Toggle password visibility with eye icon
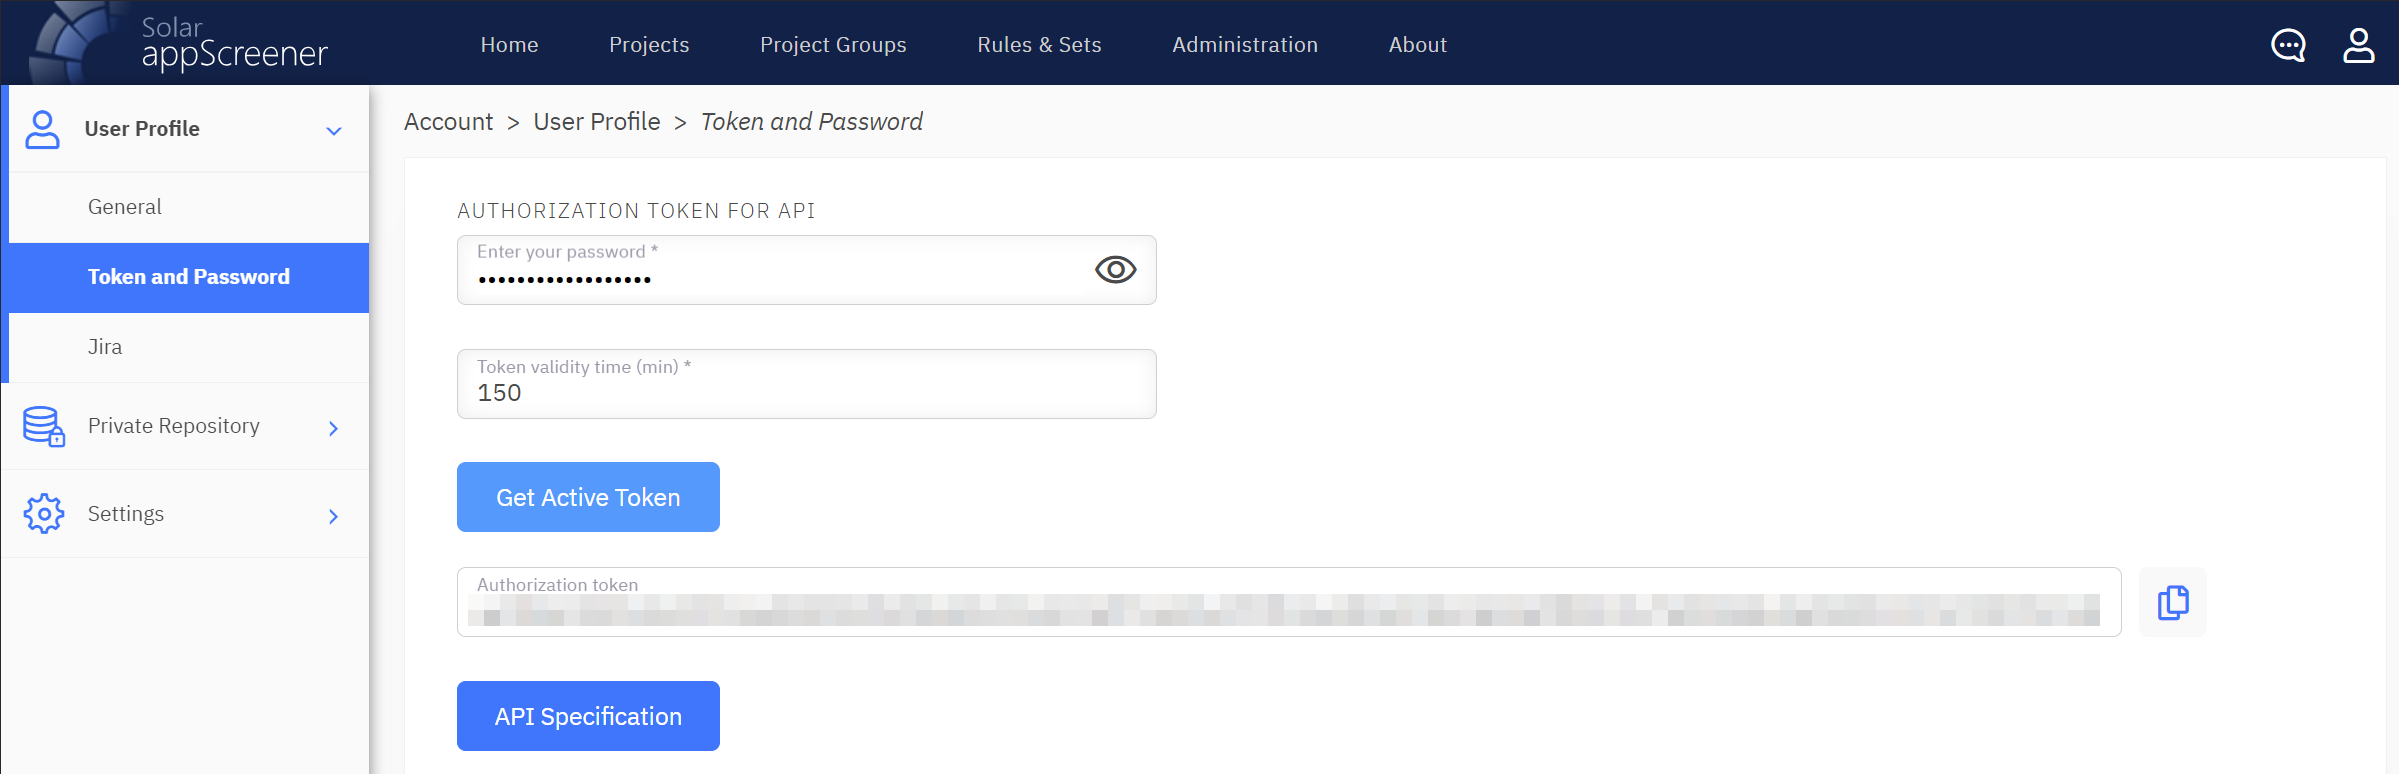This screenshot has height=774, width=2399. [1115, 270]
